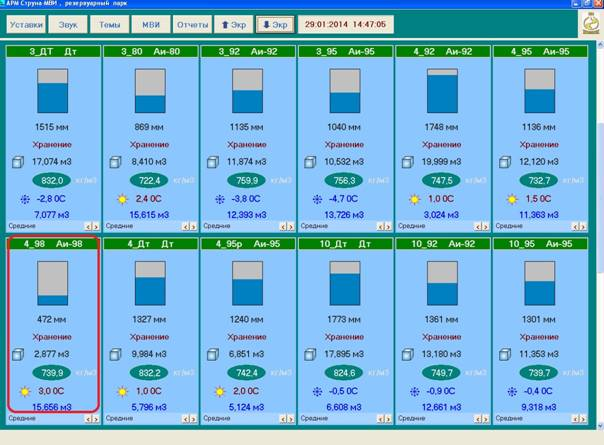
Task: Click right arrow in 3_ДТ tank footer
Action: tap(96, 227)
